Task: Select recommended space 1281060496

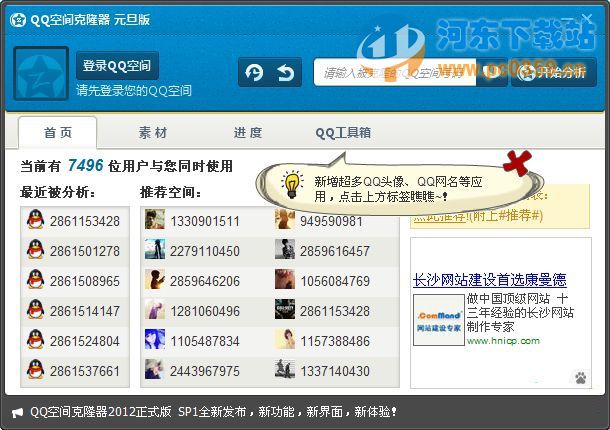Action: pos(205,311)
